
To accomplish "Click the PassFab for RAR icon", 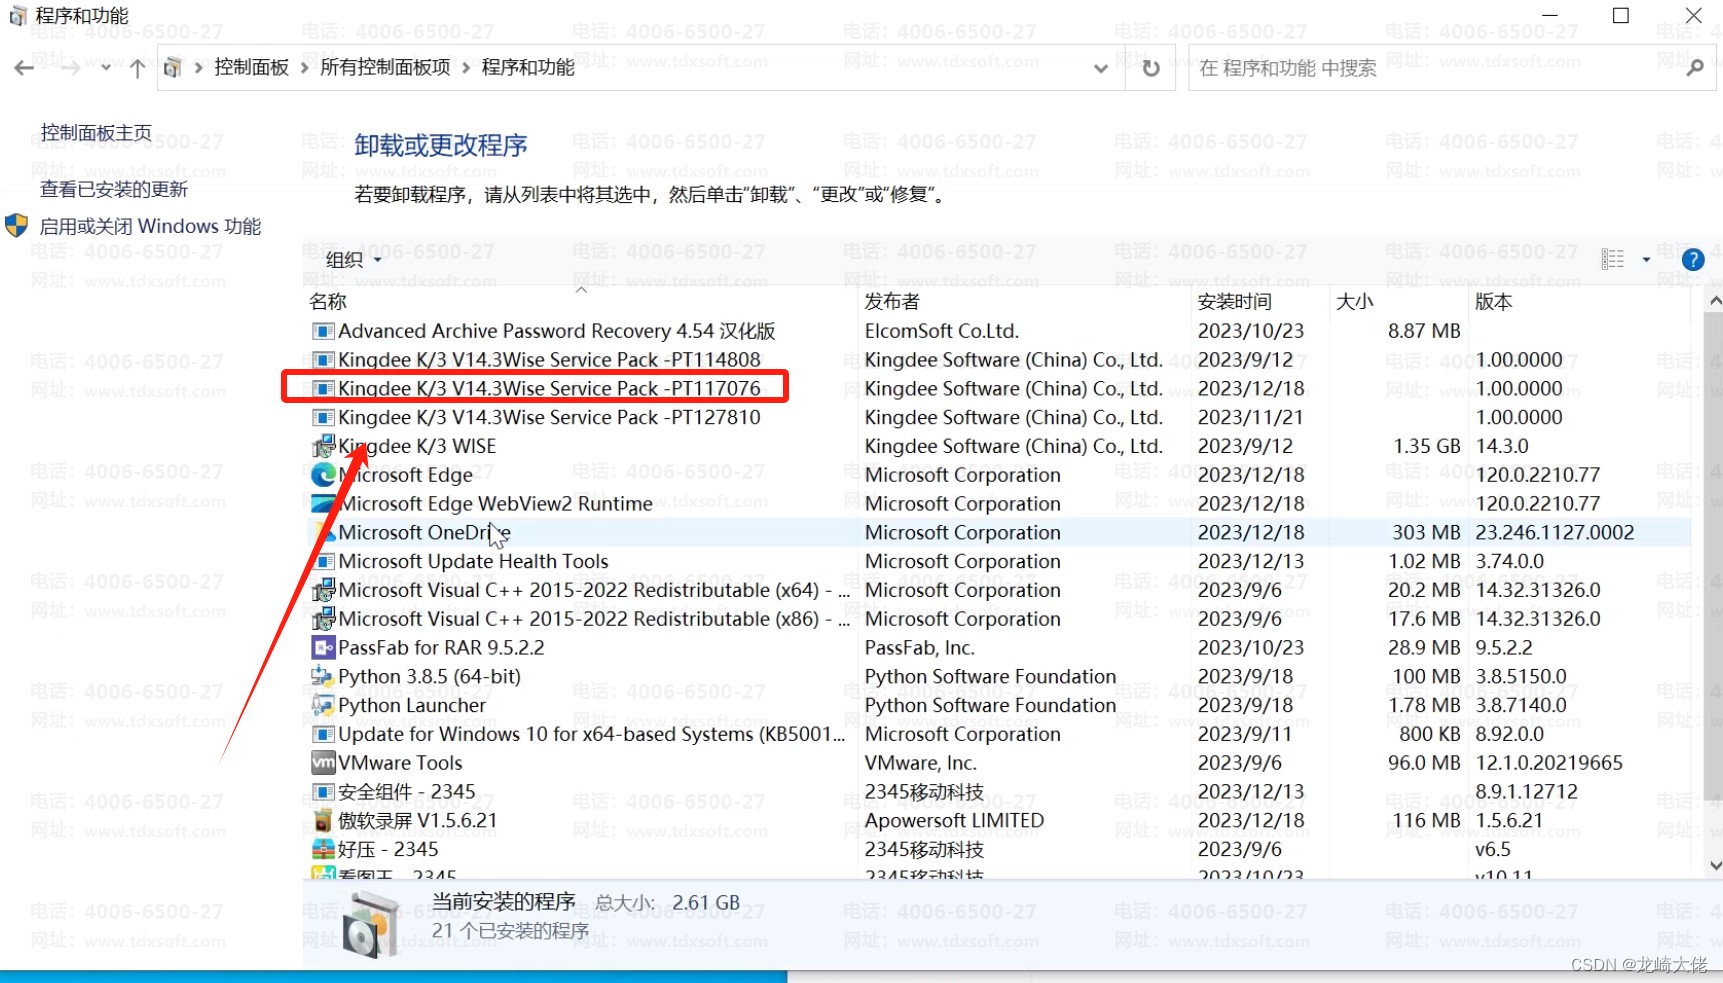I will pyautogui.click(x=323, y=648).
